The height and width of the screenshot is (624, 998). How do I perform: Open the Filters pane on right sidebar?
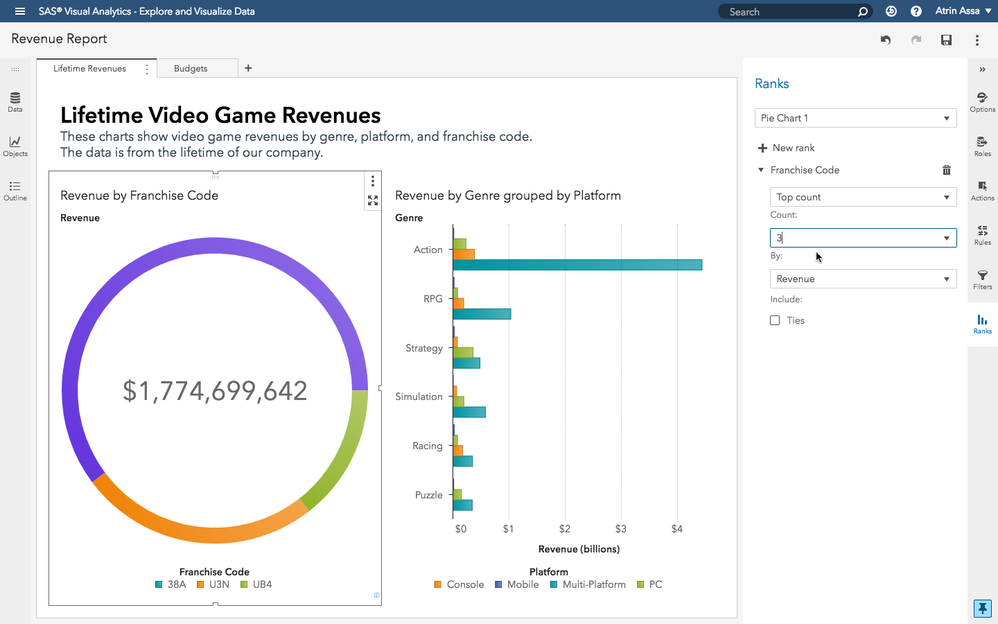pyautogui.click(x=982, y=279)
